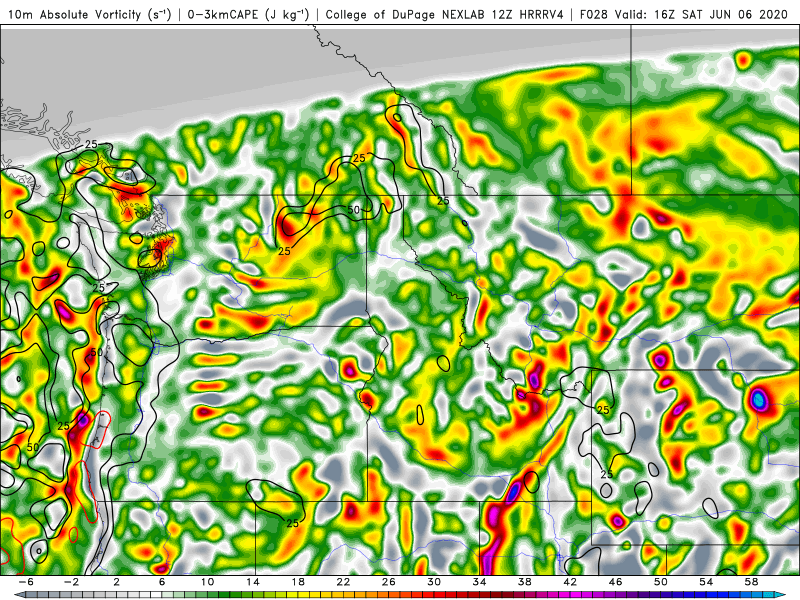Click the 34 tick label on color scale
Viewport: 800px width, 600px height.
click(x=480, y=582)
